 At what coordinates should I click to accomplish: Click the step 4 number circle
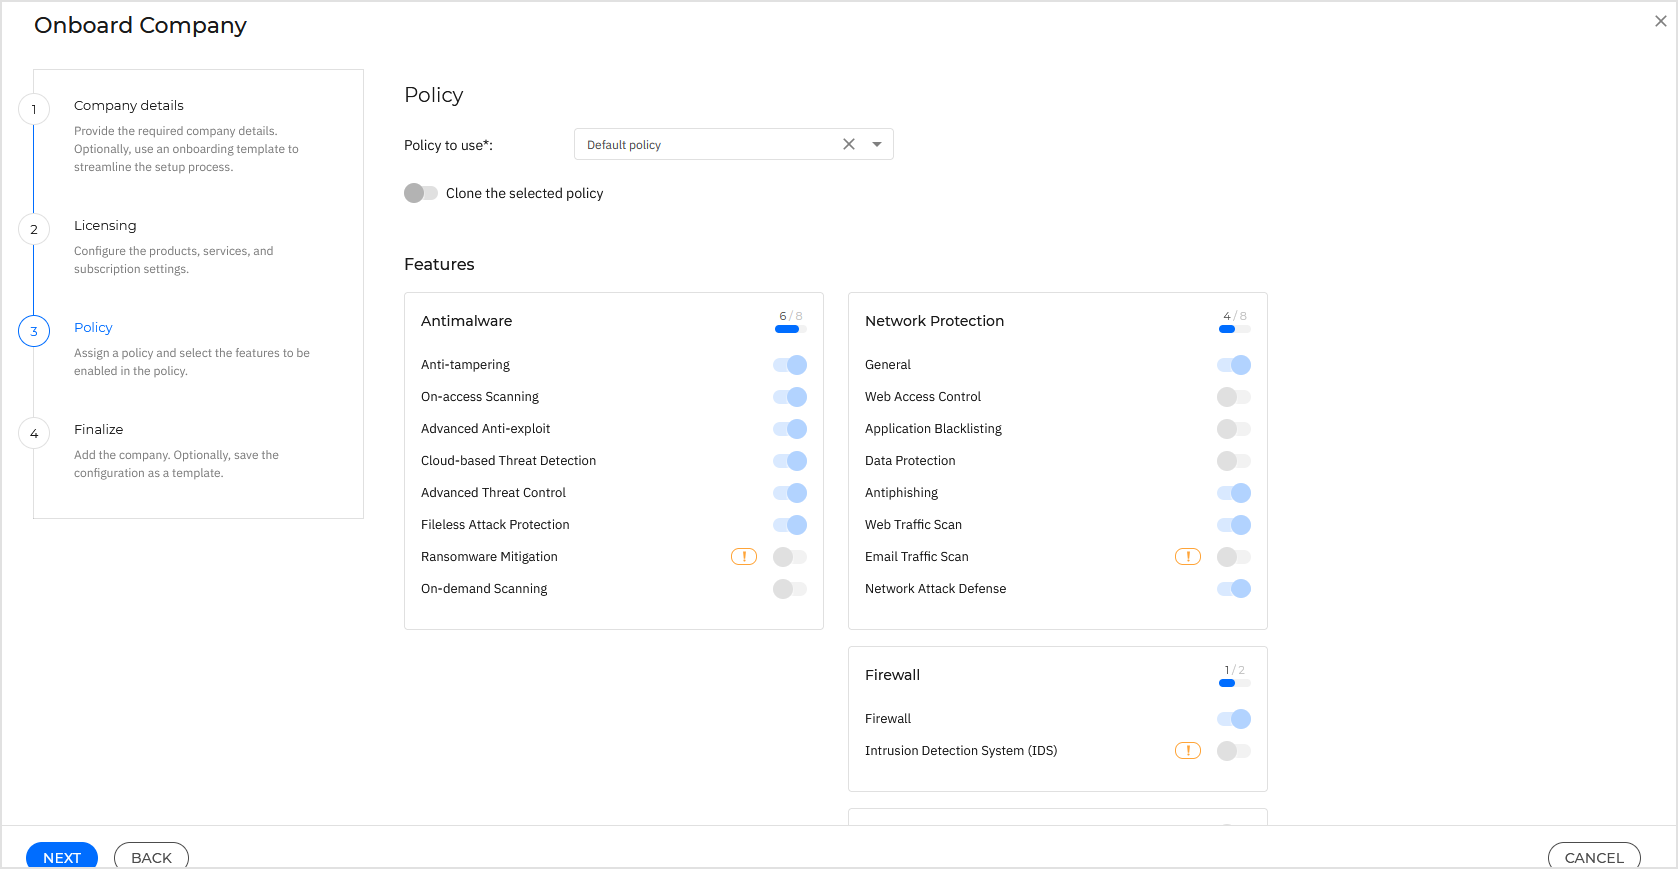click(x=34, y=433)
